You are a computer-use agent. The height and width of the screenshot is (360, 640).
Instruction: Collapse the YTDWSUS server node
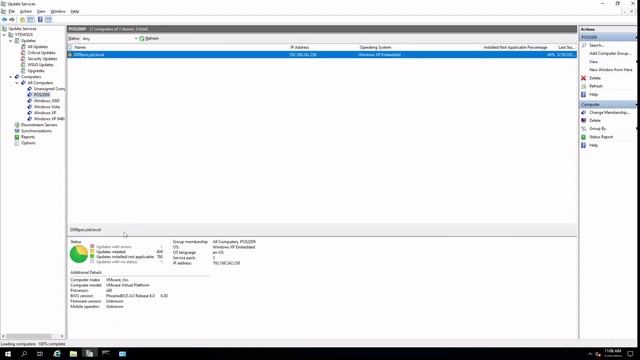pyautogui.click(x=4, y=35)
